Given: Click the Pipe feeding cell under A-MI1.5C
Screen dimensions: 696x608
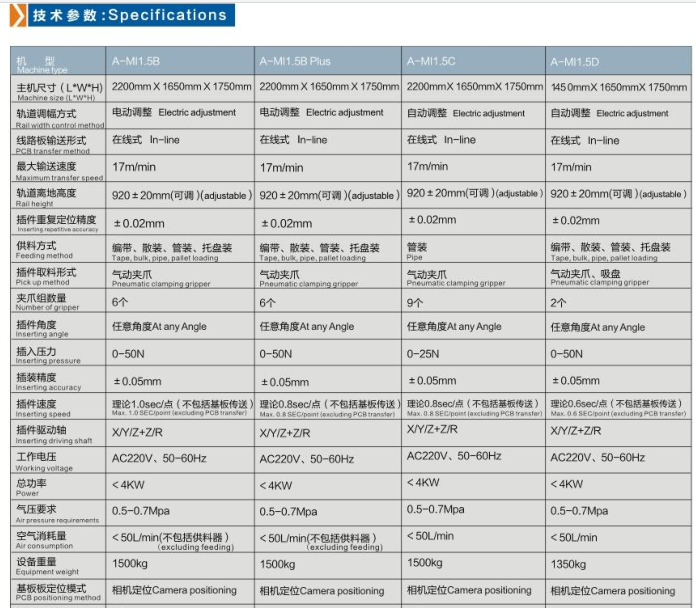Looking at the screenshot, I should point(474,249).
